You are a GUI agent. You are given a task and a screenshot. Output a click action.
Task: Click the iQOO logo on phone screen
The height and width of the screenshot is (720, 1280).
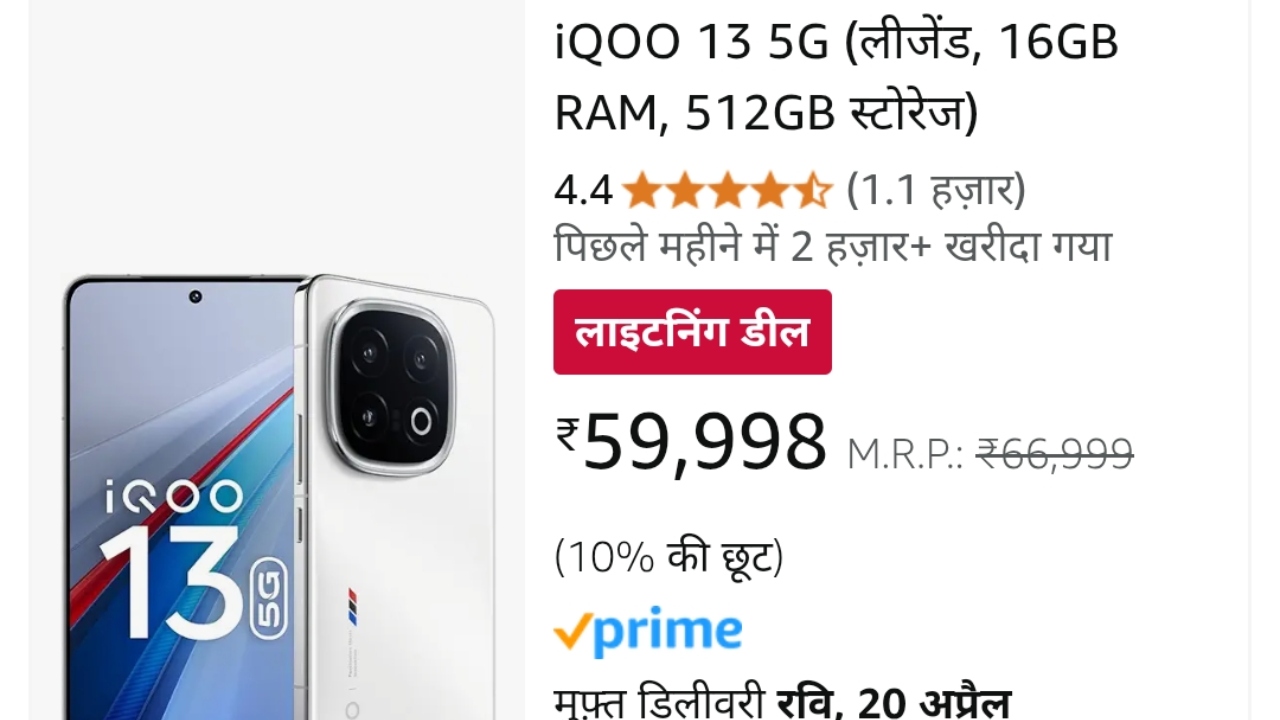(174, 497)
